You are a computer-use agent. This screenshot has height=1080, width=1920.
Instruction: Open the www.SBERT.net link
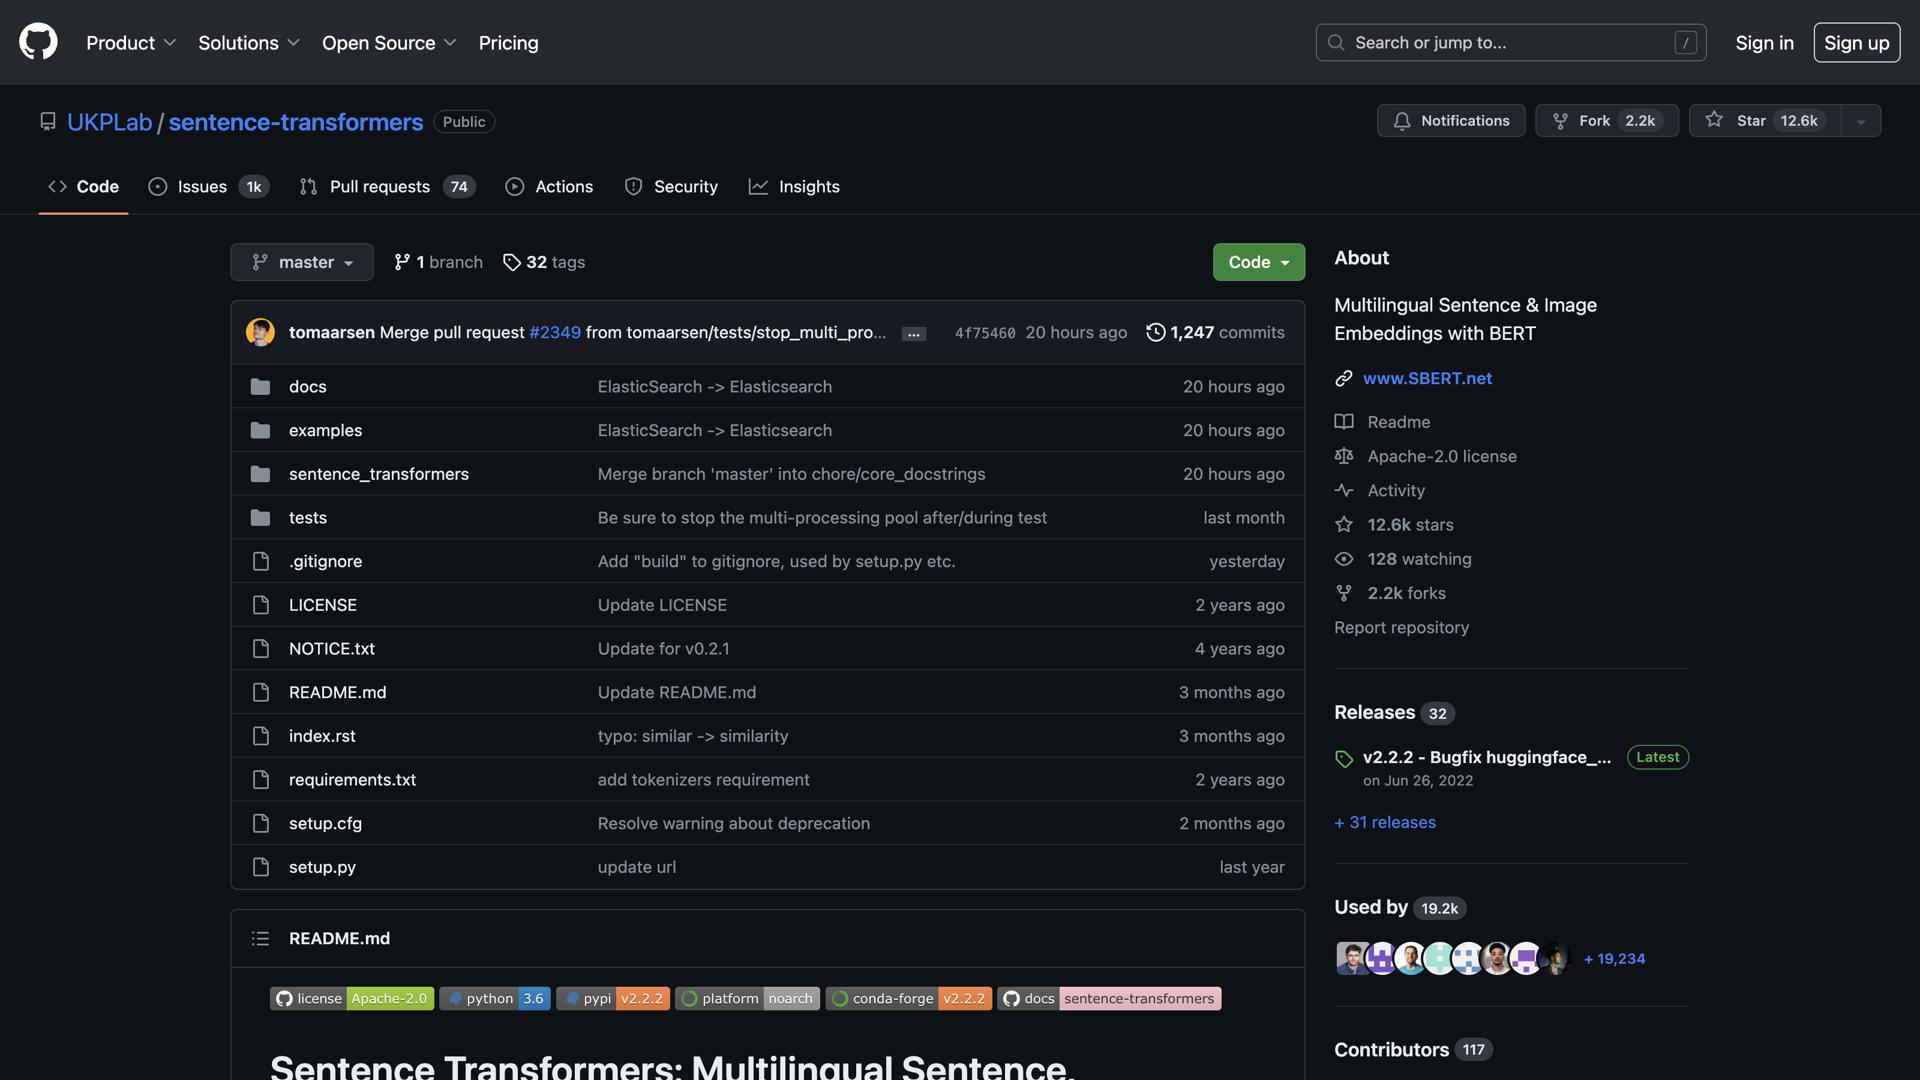tap(1426, 378)
